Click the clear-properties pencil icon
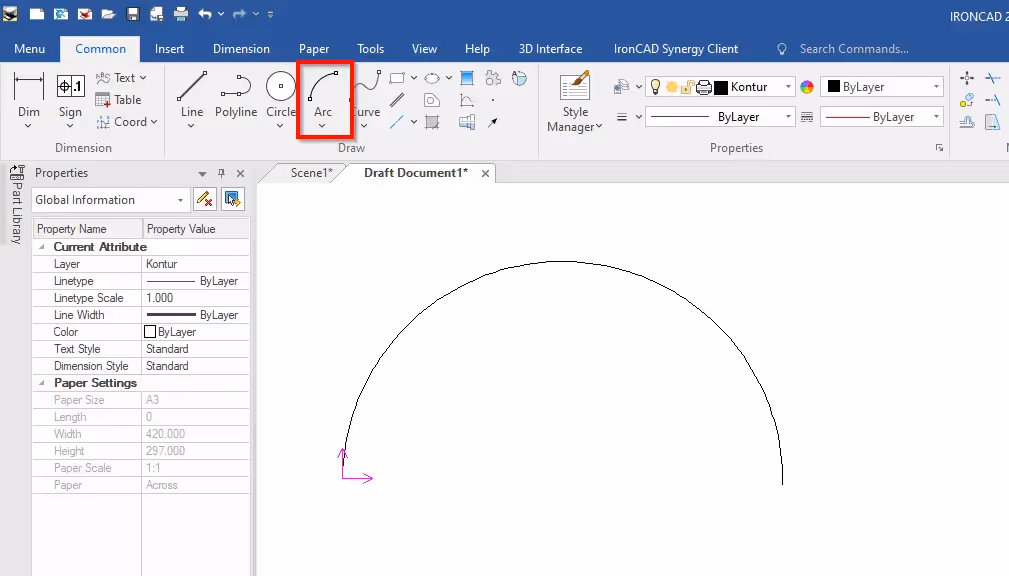The height and width of the screenshot is (576, 1009). [x=205, y=200]
